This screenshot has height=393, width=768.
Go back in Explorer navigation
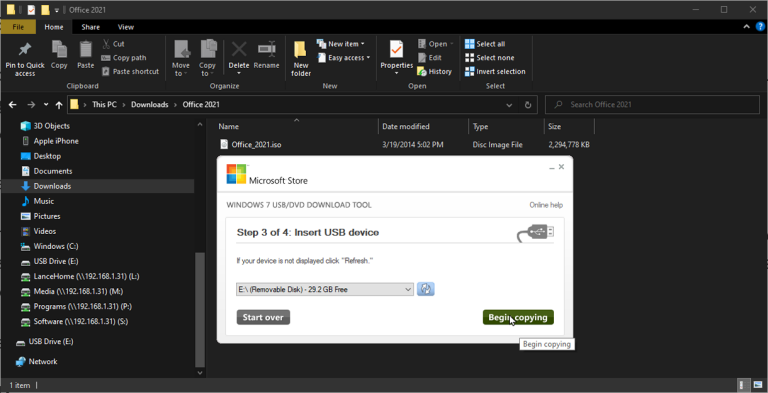point(13,105)
